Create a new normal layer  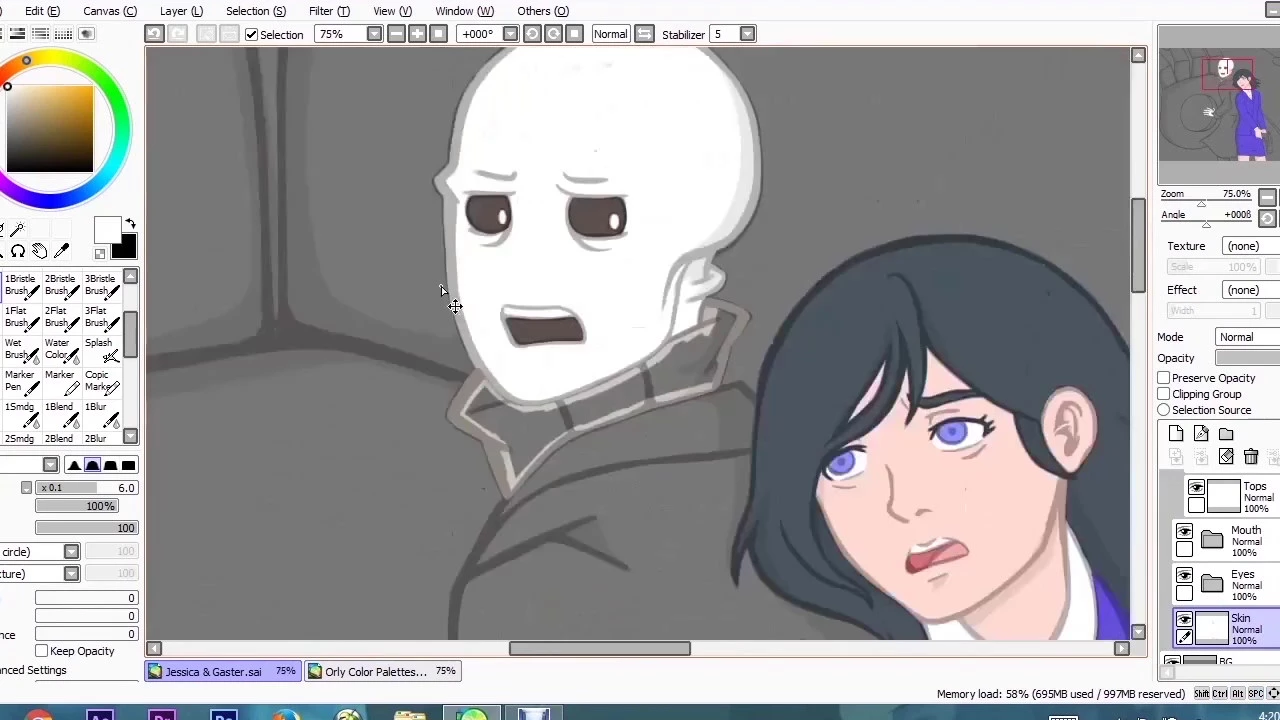click(x=1176, y=433)
